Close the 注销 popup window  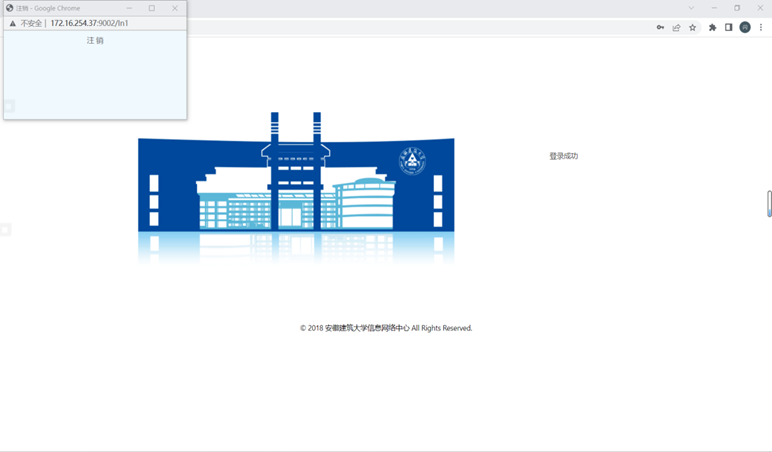(x=175, y=8)
